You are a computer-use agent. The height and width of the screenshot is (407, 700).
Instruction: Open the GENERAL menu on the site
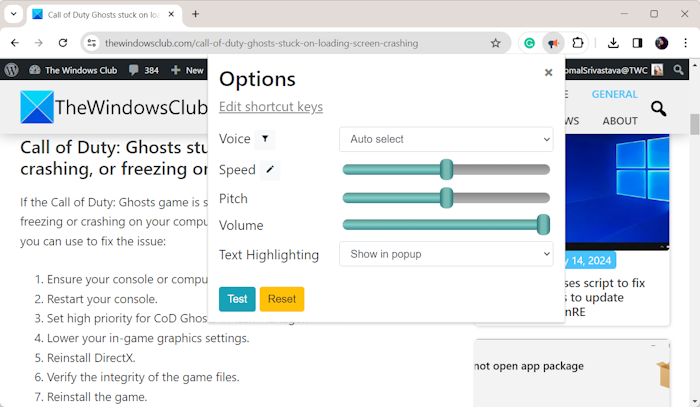pos(614,94)
